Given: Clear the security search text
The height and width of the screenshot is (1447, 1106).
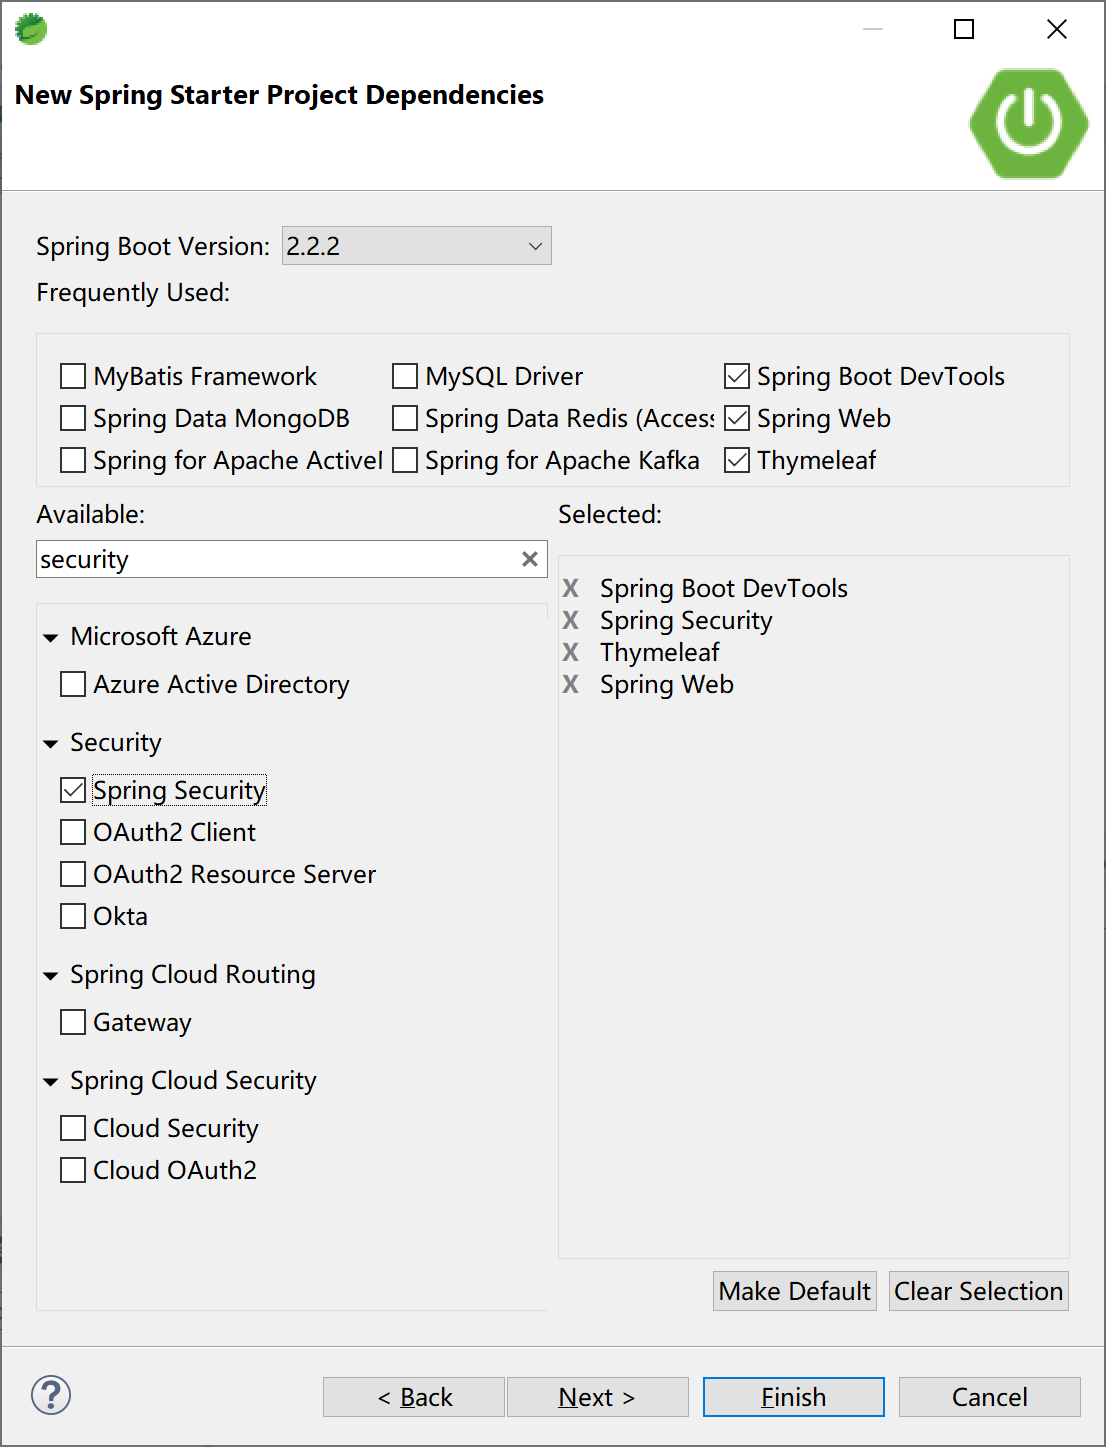Looking at the screenshot, I should click(530, 559).
